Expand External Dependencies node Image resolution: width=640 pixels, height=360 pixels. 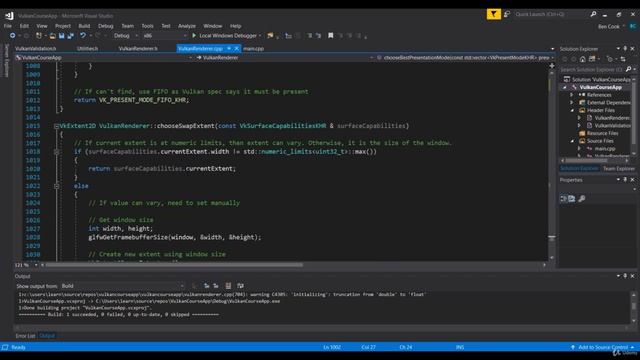(572, 103)
